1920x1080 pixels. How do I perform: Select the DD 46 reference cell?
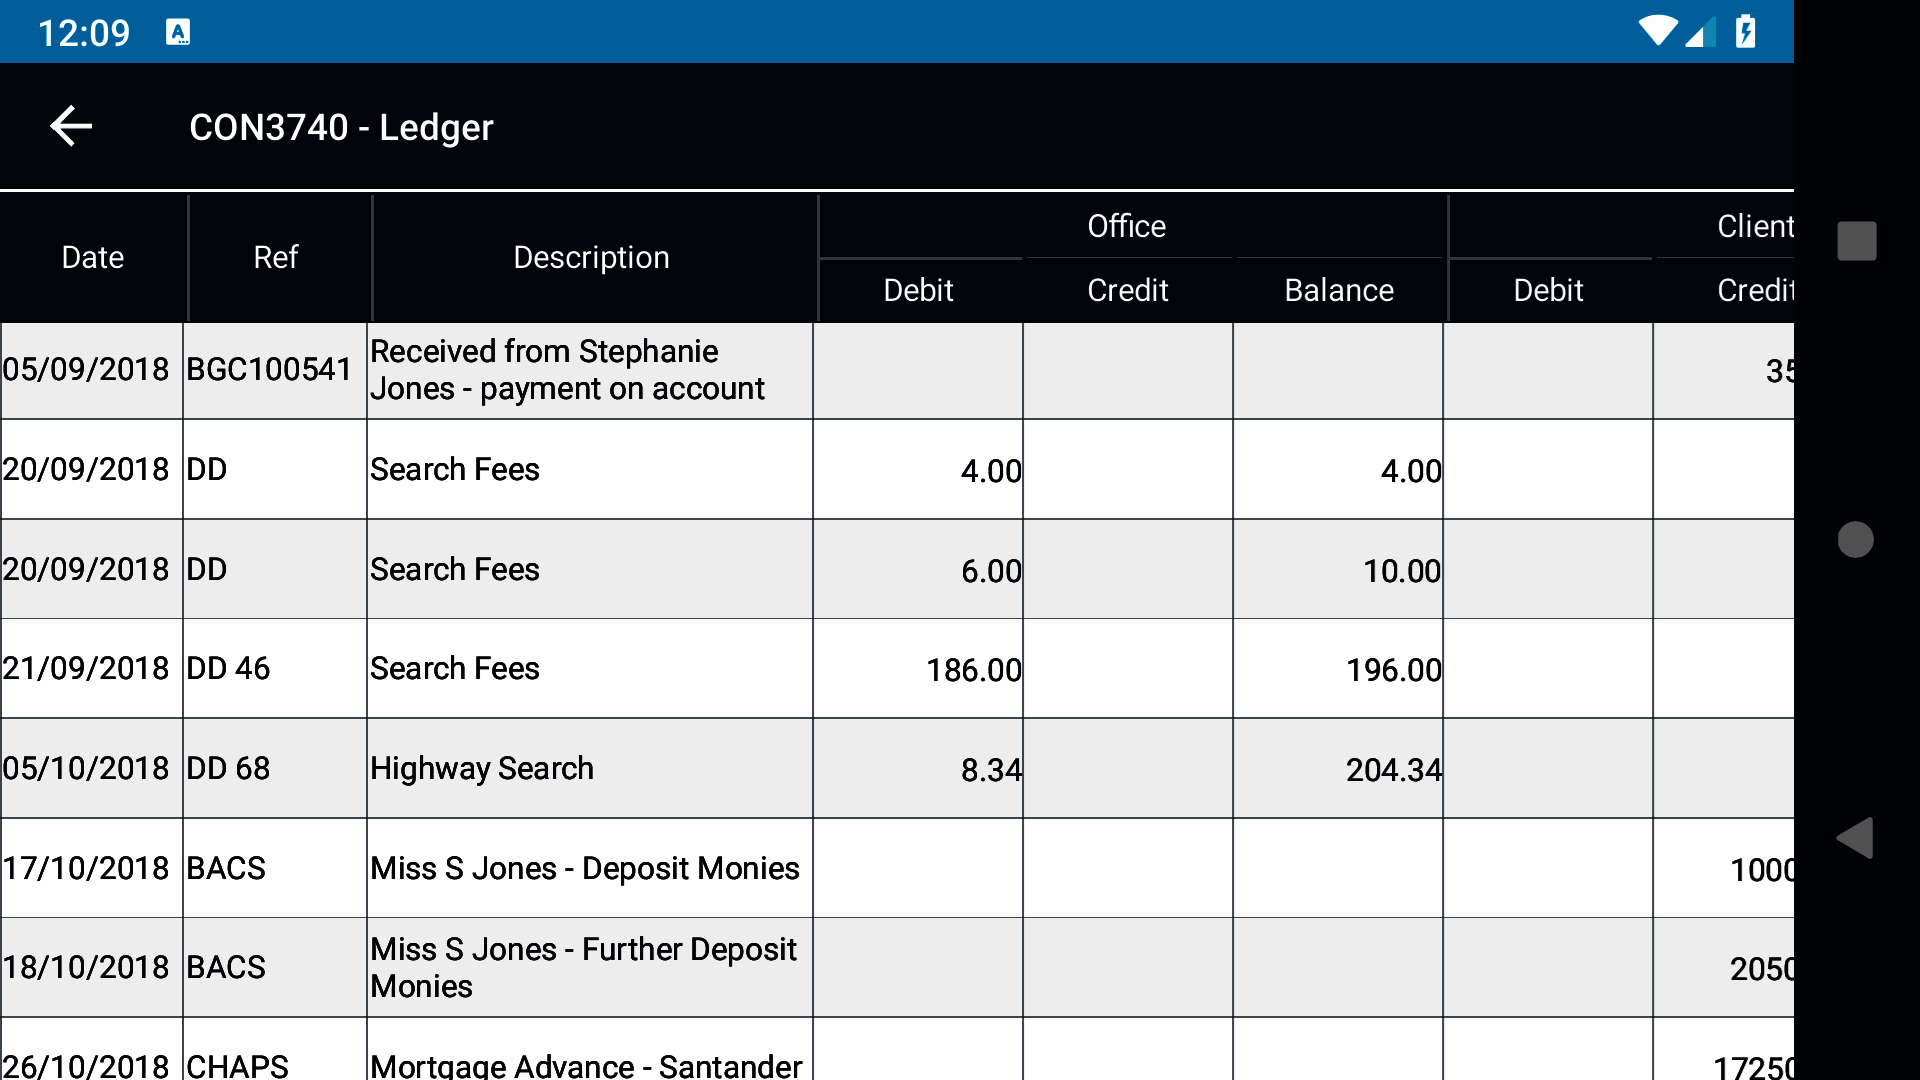coord(229,669)
